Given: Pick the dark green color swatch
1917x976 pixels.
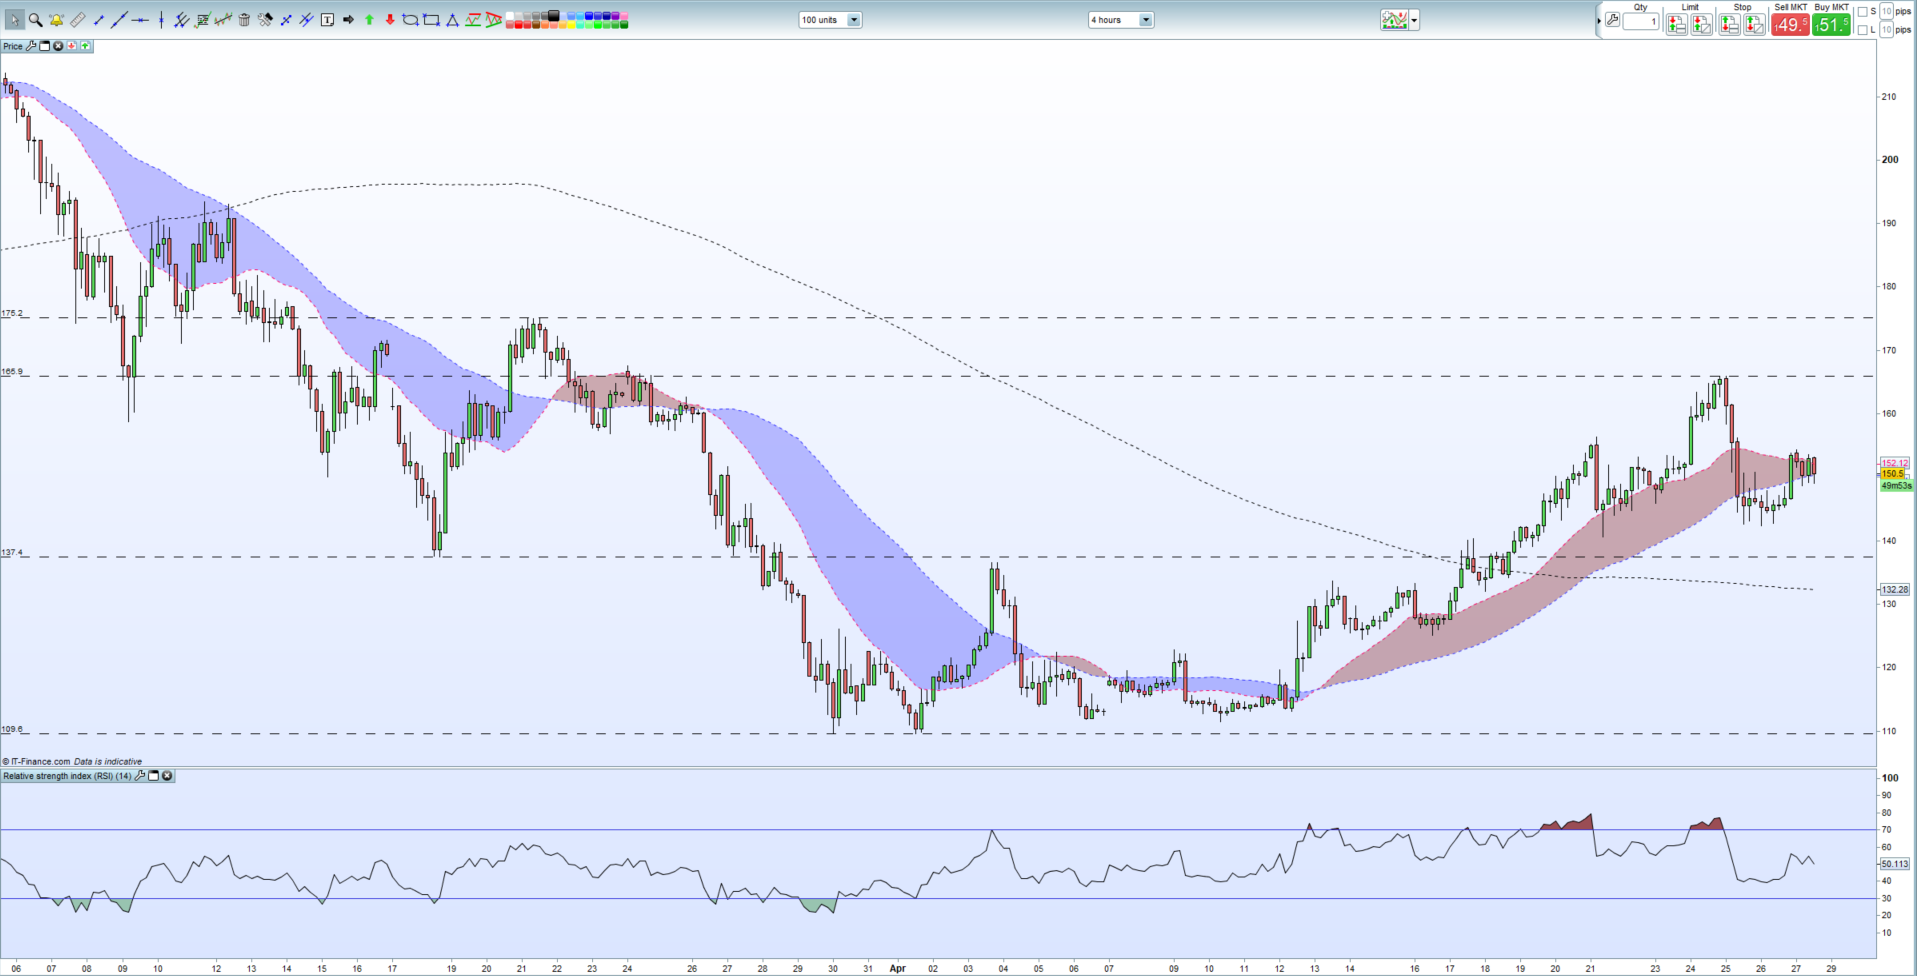Looking at the screenshot, I should [x=623, y=24].
